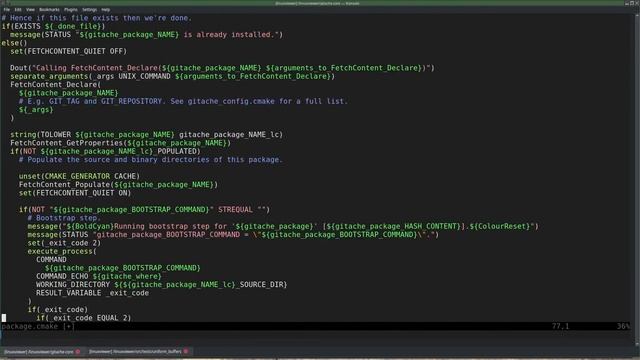Click the 'execute_process(' line
This screenshot has height=360, width=640.
tap(62, 251)
